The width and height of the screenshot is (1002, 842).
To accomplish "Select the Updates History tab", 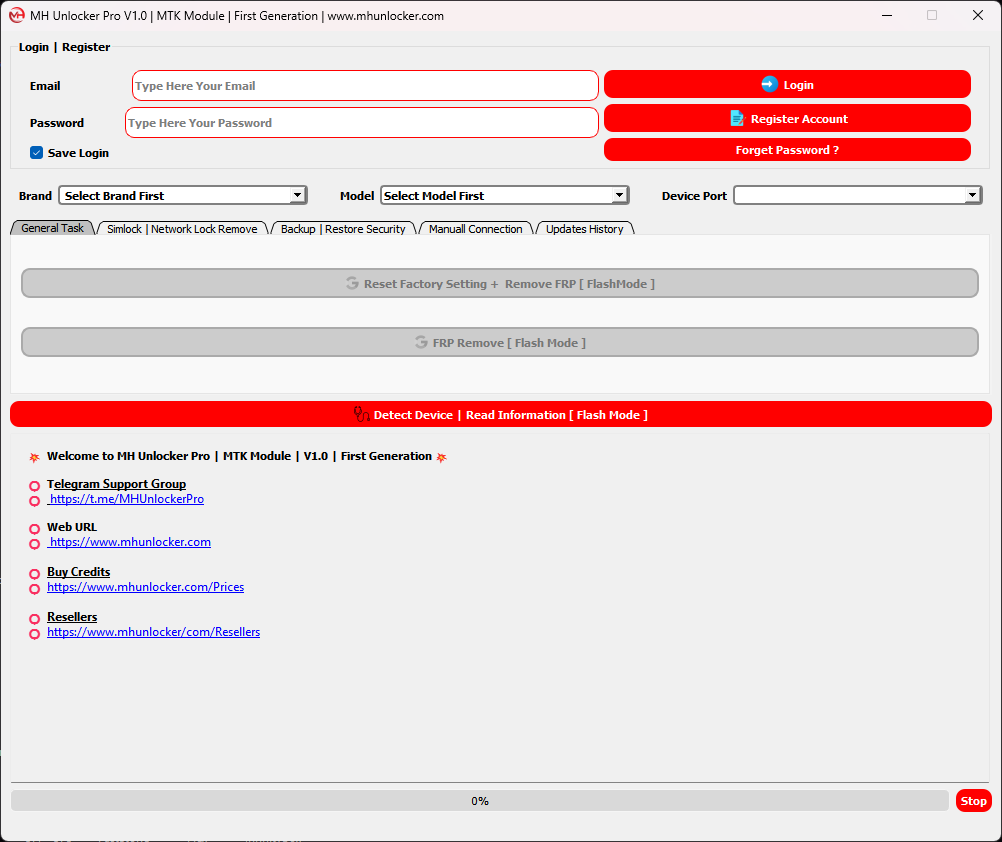I will [x=584, y=229].
